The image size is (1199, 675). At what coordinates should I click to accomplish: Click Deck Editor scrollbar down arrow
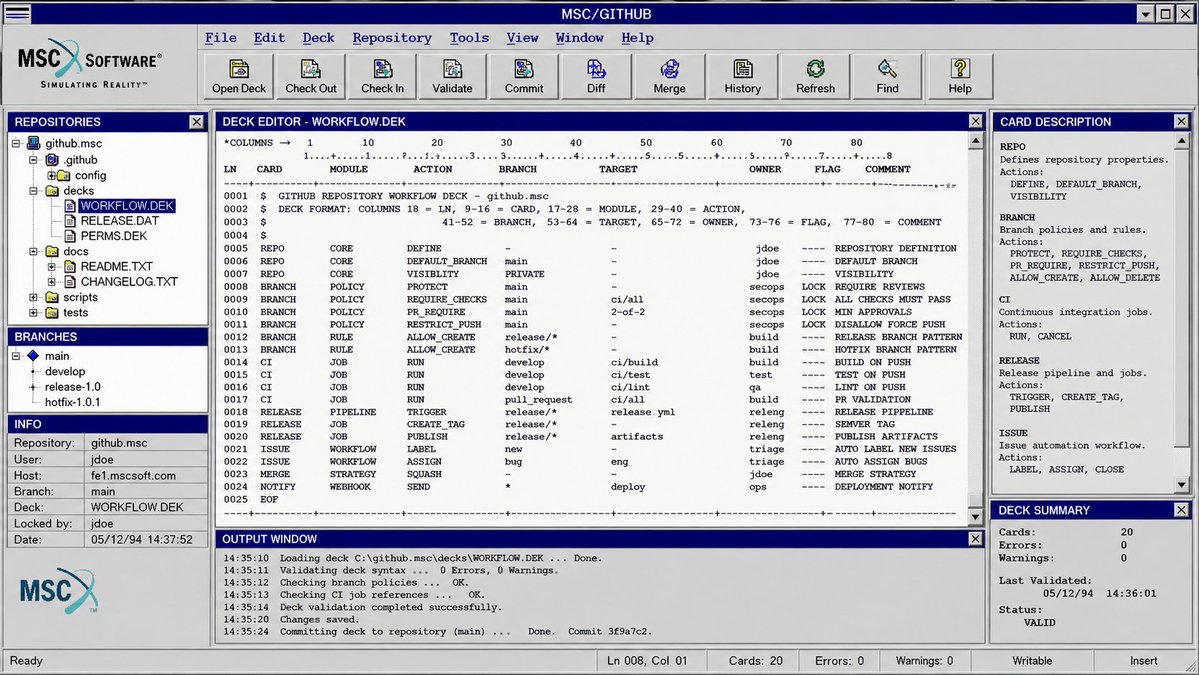976,518
